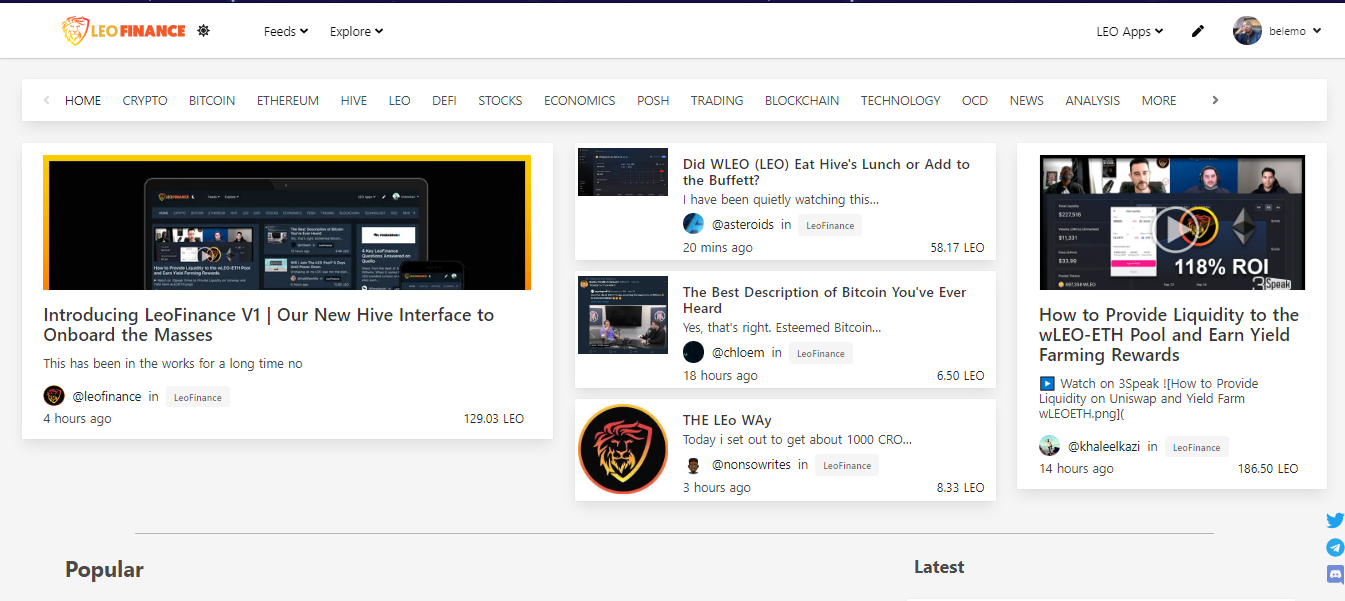
Task: Open 'The Best Description of Bitcoin' post
Action: pos(825,300)
